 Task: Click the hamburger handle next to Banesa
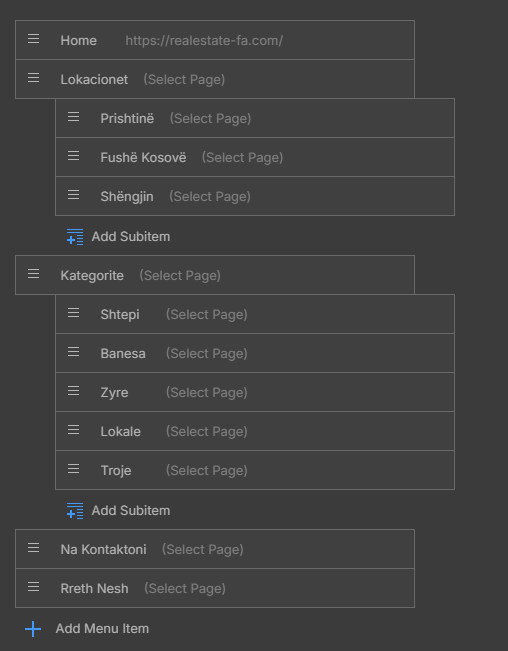click(73, 352)
